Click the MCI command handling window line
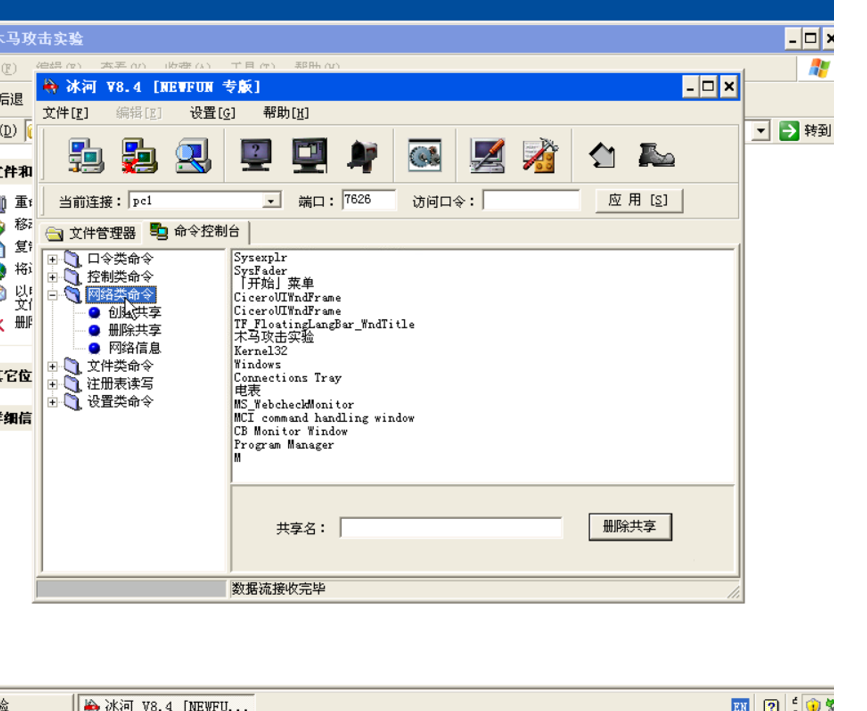 click(324, 418)
